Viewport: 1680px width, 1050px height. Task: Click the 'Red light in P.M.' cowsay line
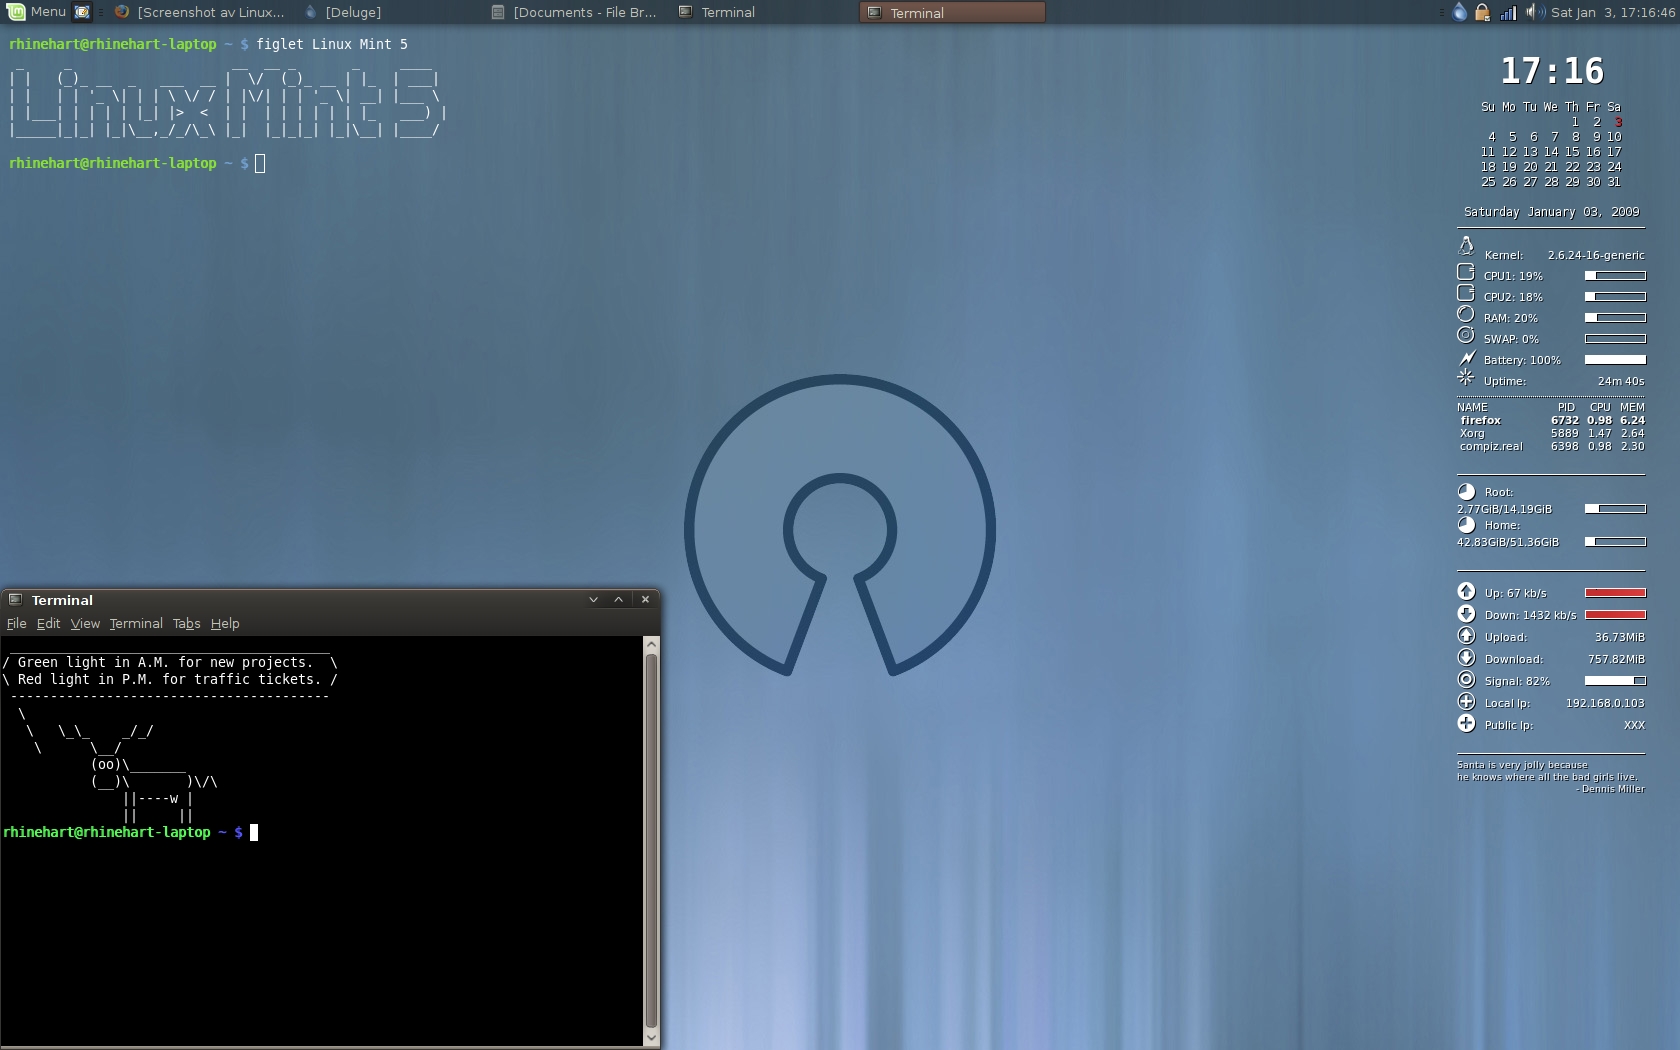coord(169,679)
